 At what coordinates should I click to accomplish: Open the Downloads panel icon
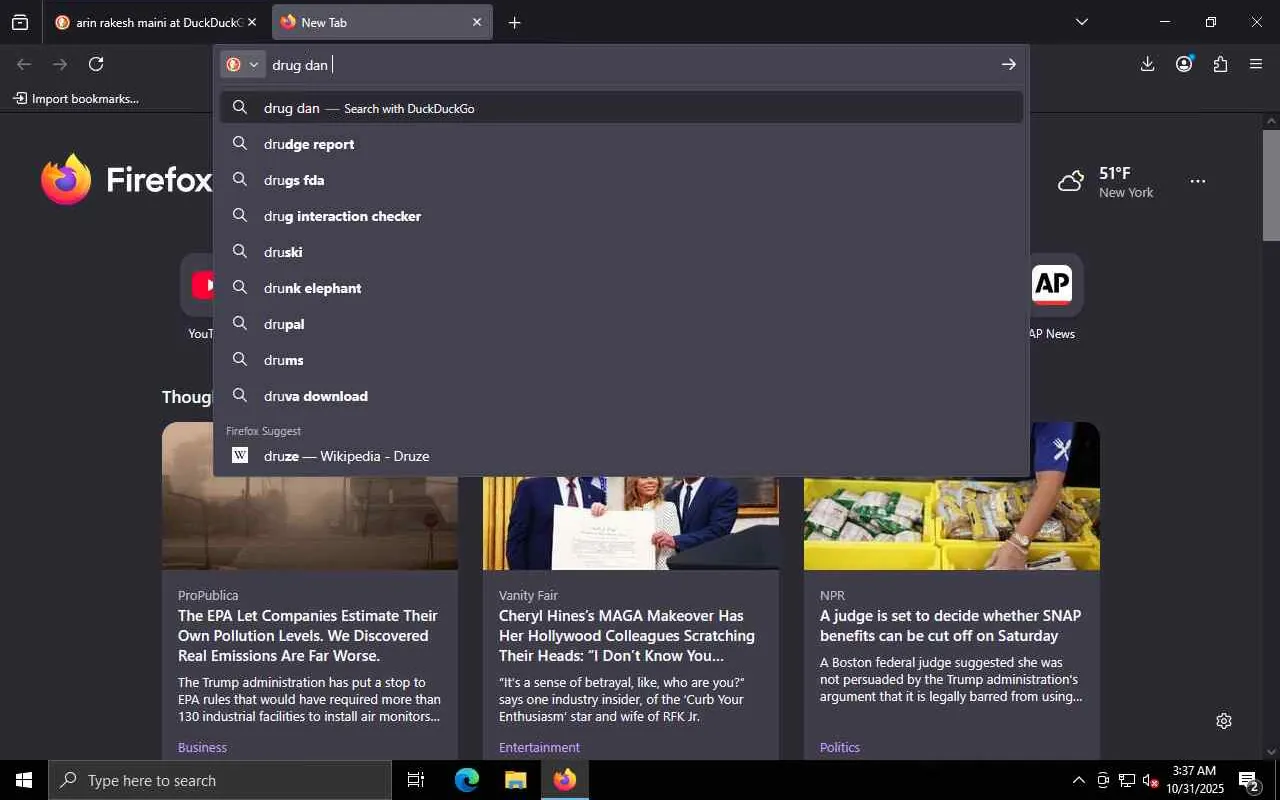pos(1147,64)
